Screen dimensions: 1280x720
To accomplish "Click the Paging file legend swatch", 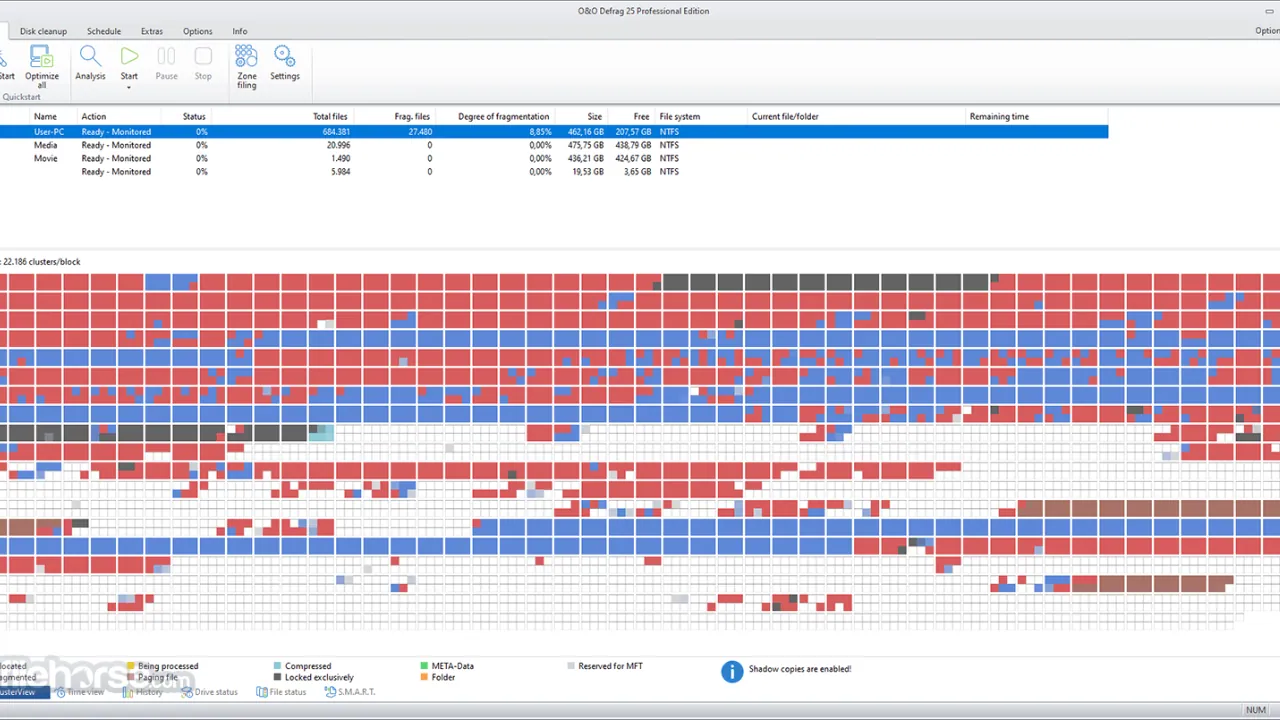I will pyautogui.click(x=130, y=677).
